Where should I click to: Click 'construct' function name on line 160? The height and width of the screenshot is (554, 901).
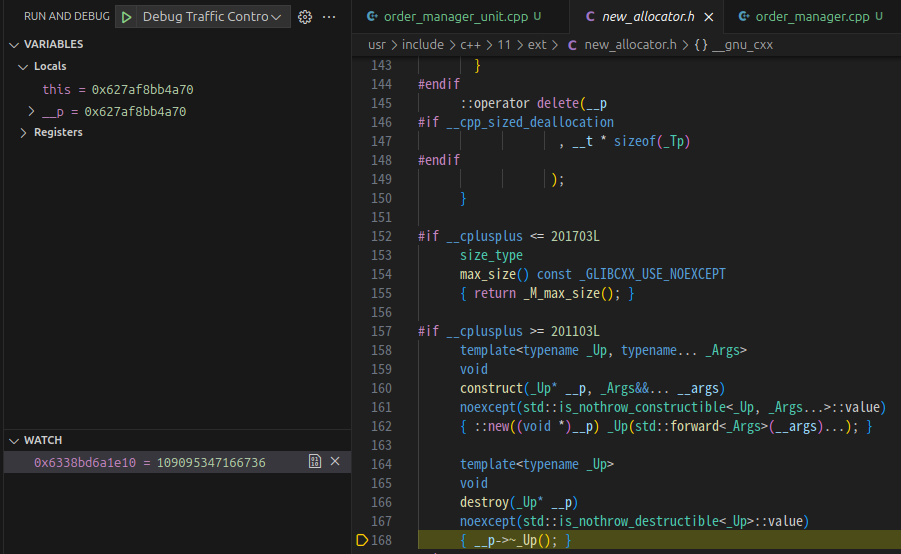click(491, 388)
